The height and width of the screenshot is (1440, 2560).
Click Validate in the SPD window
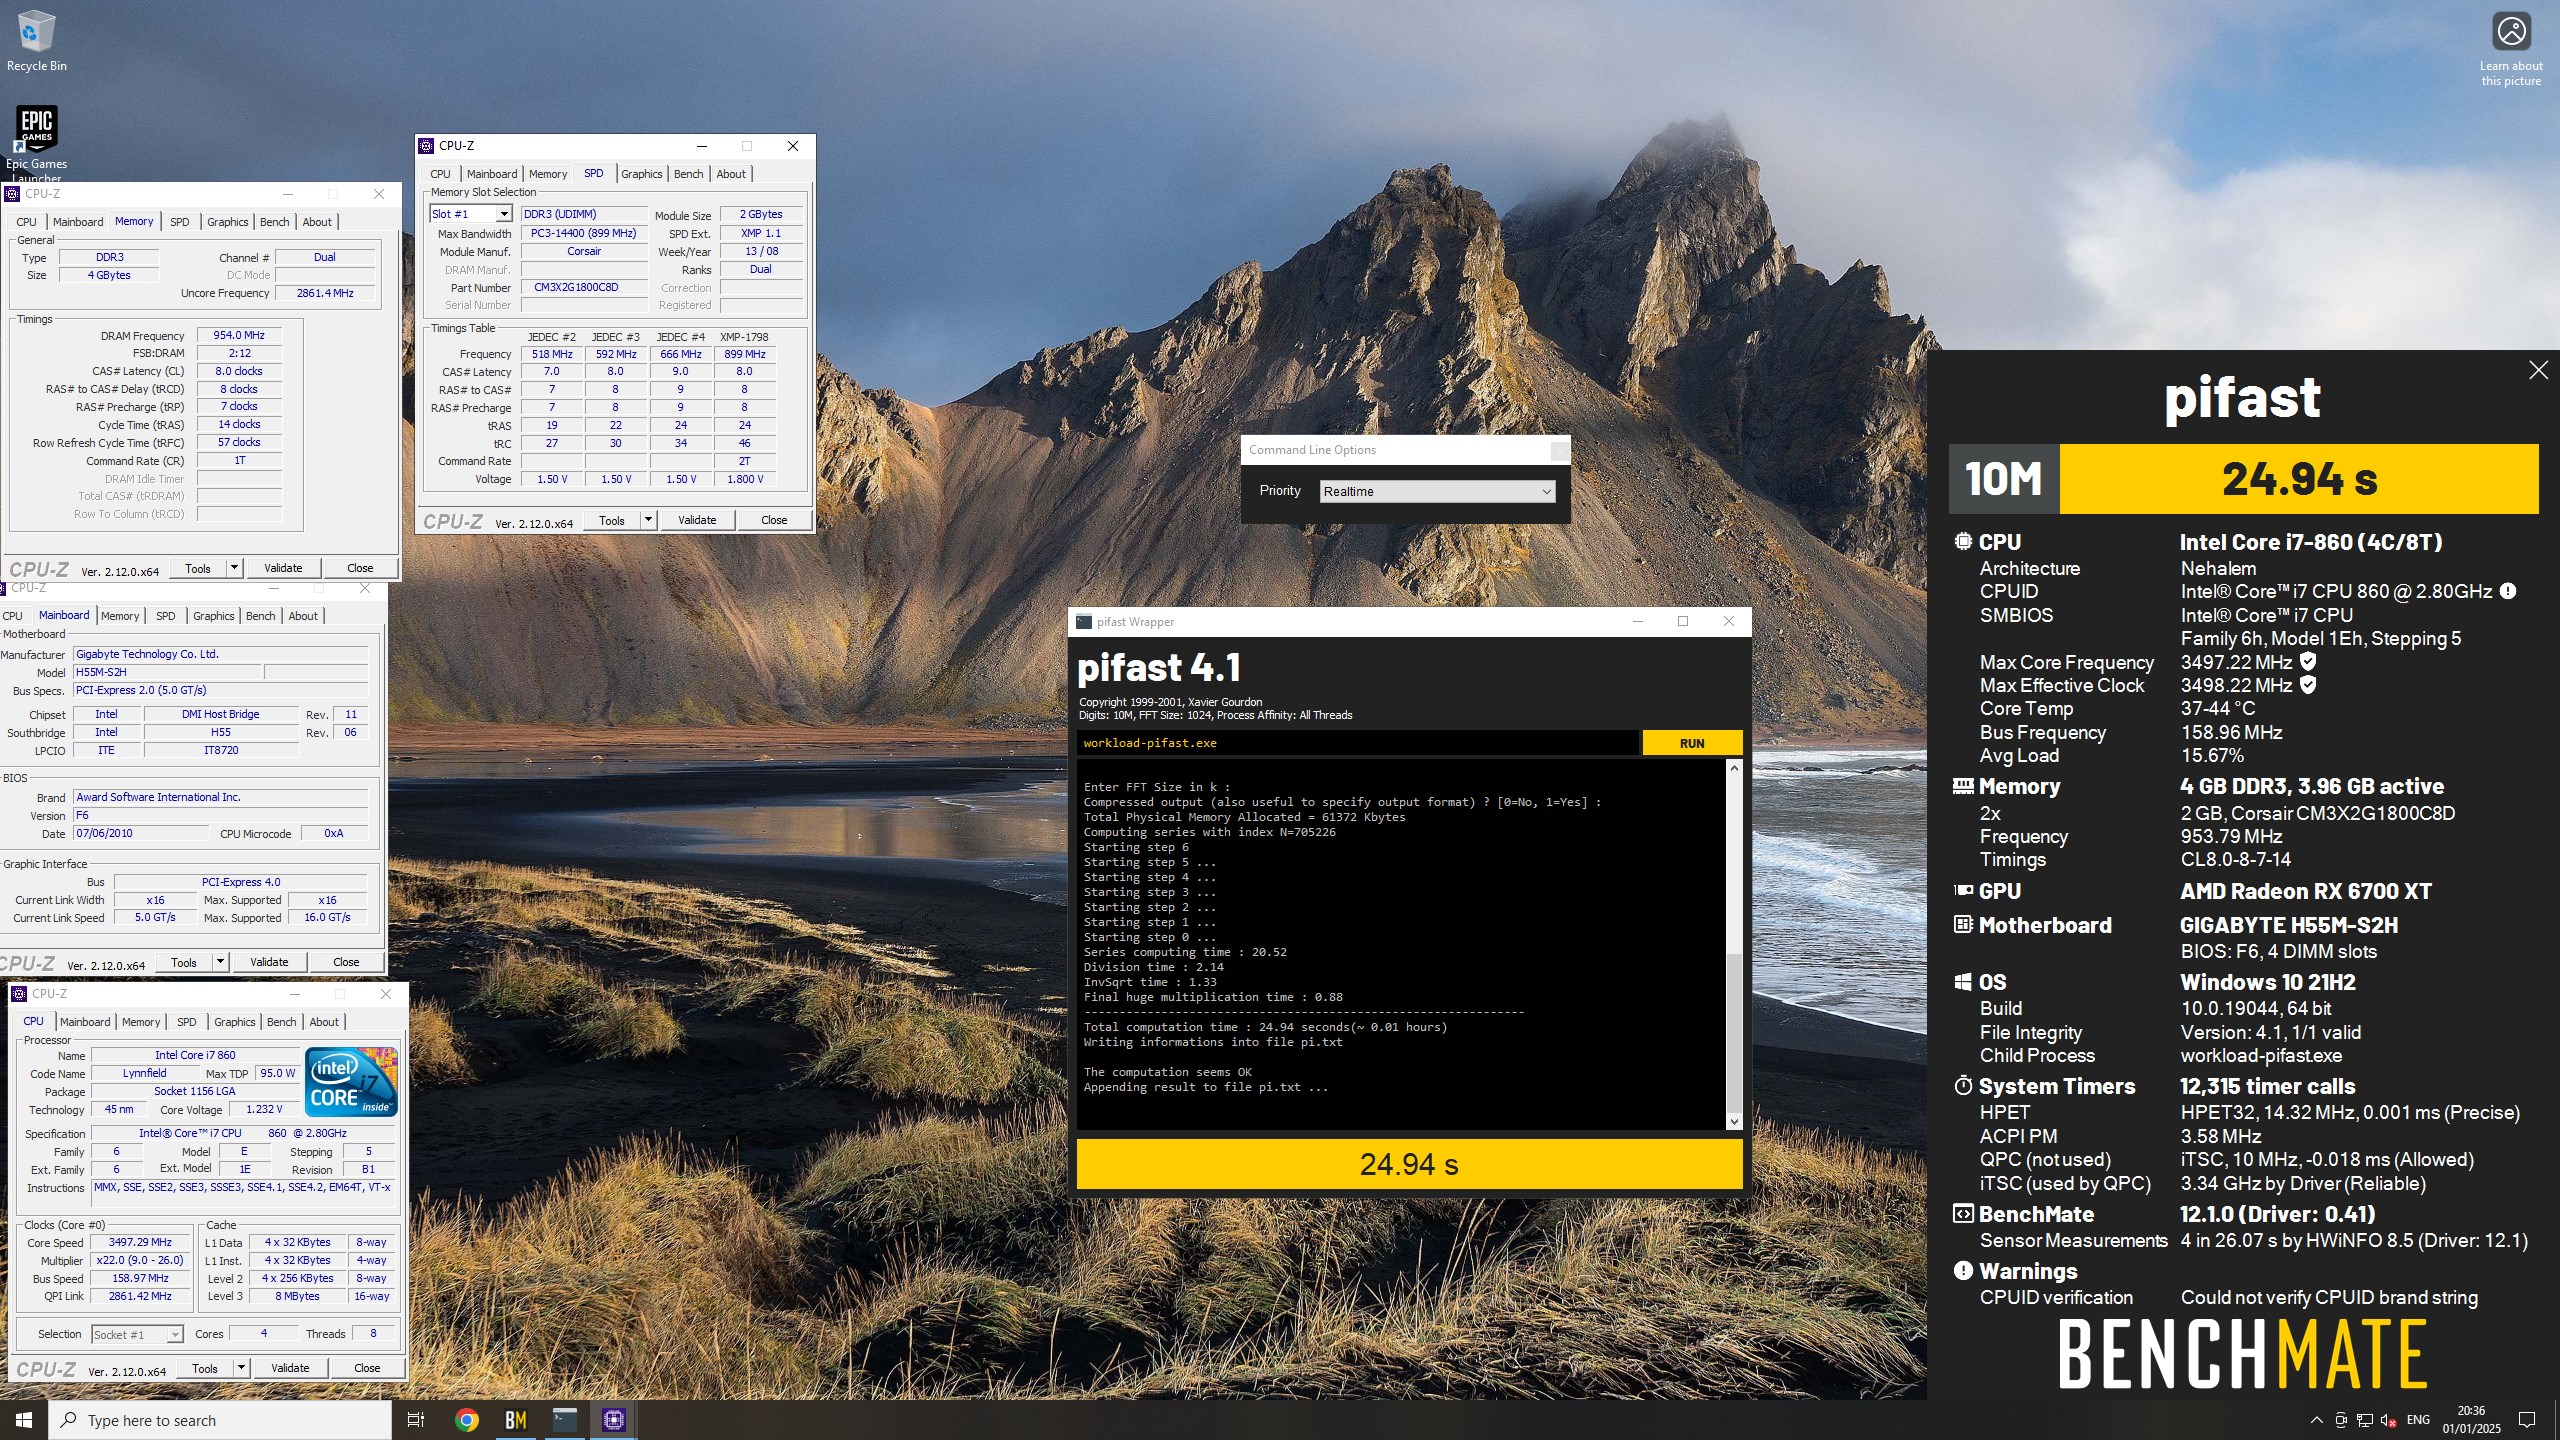pyautogui.click(x=697, y=520)
